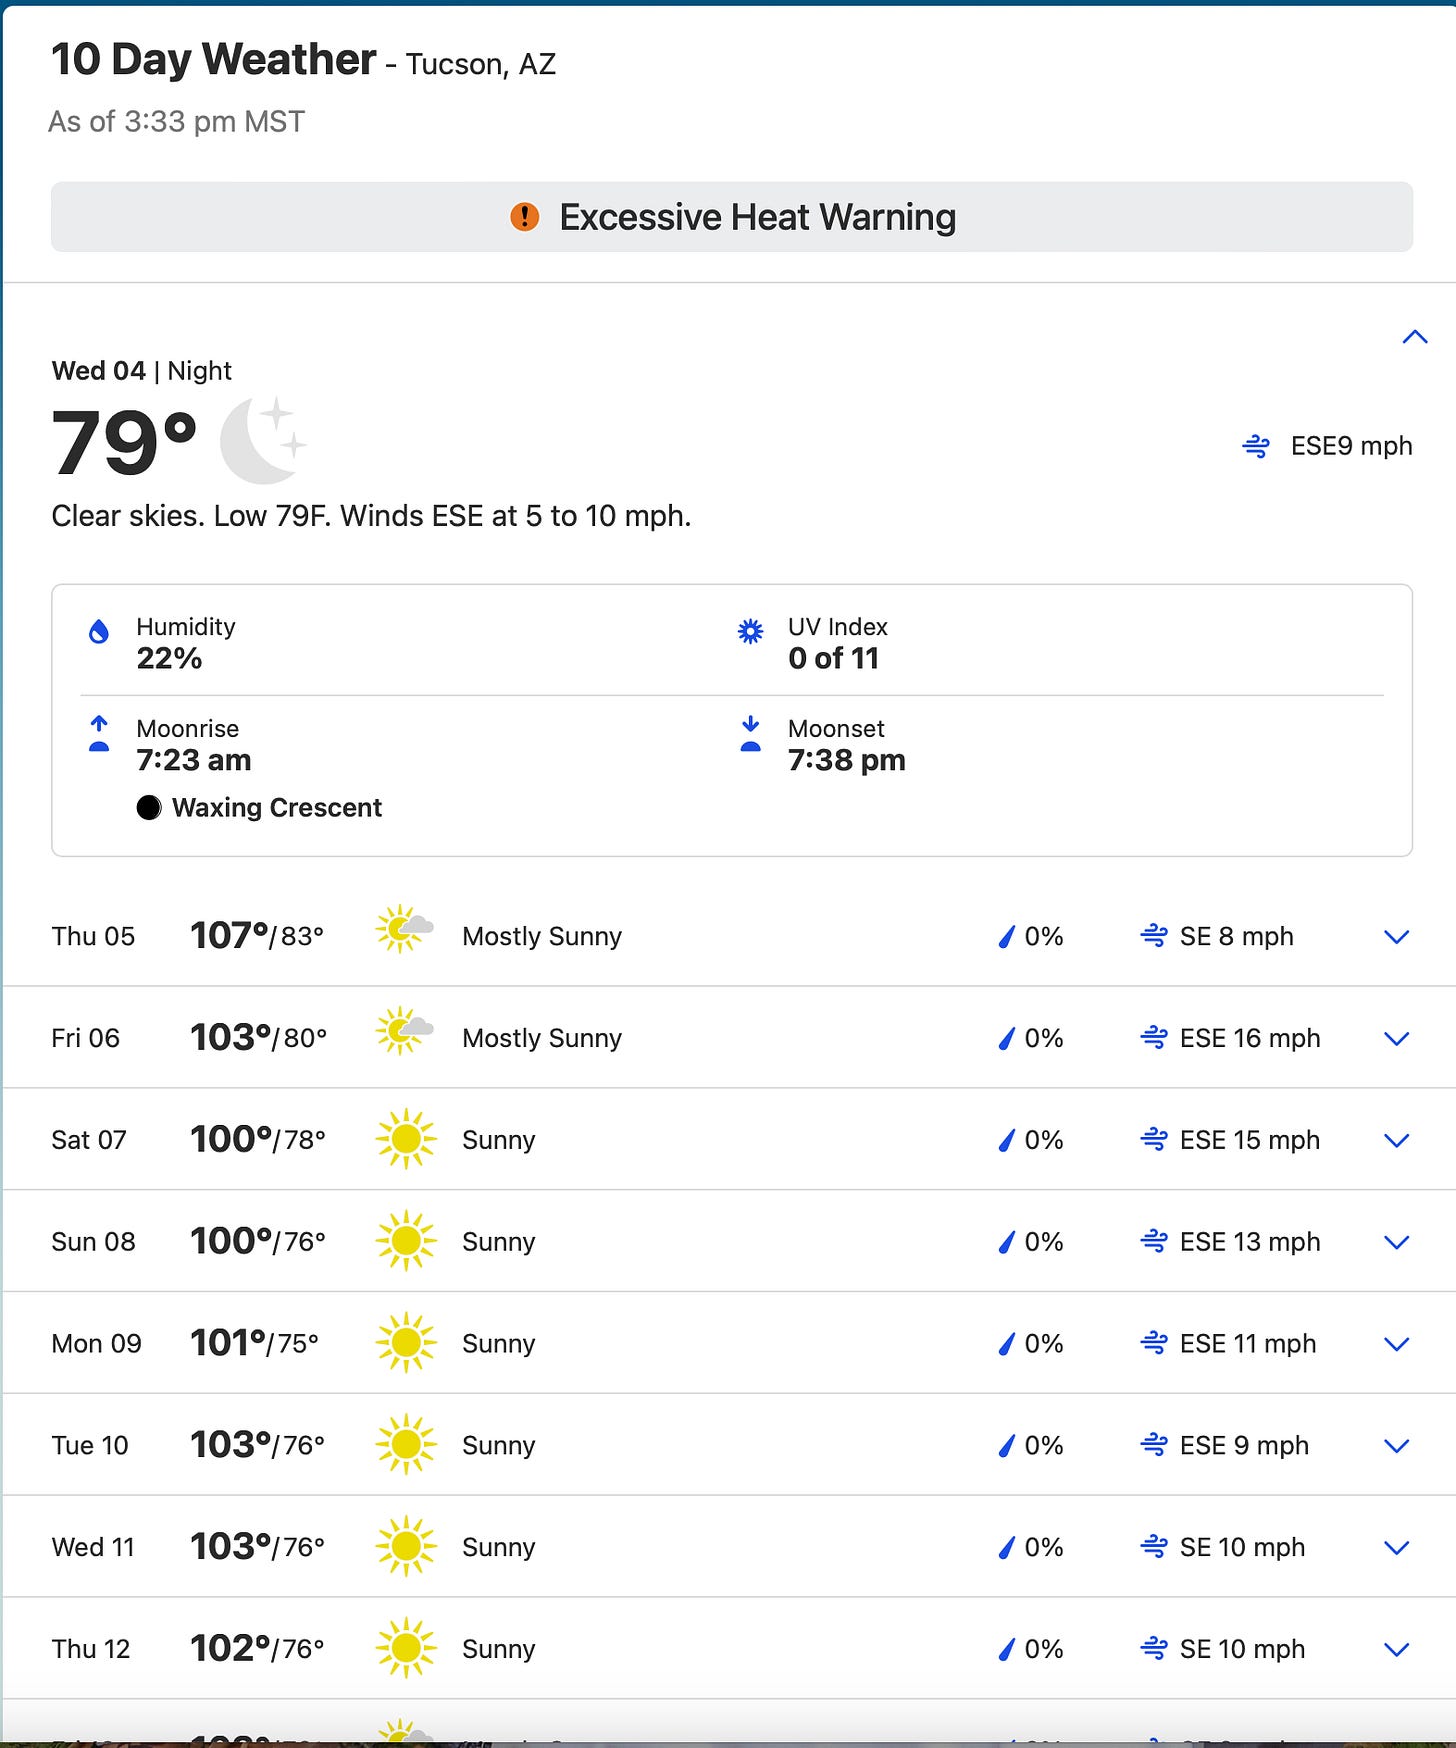Viewport: 1456px width, 1748px height.
Task: Click the UV Index sun icon
Action: click(x=750, y=631)
